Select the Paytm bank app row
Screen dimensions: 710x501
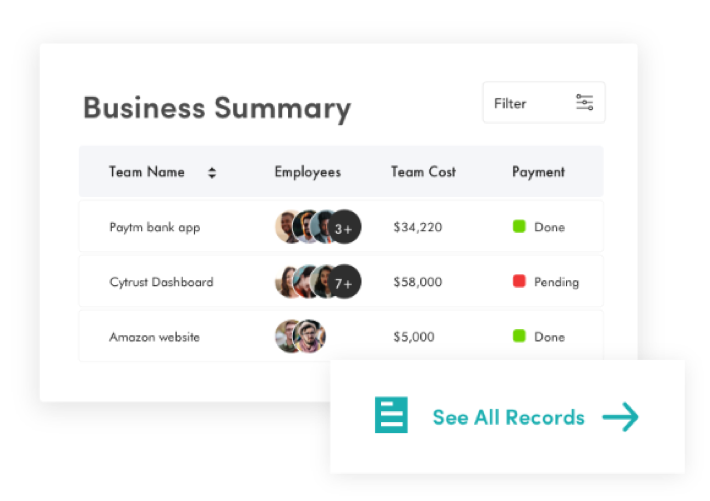tap(341, 226)
